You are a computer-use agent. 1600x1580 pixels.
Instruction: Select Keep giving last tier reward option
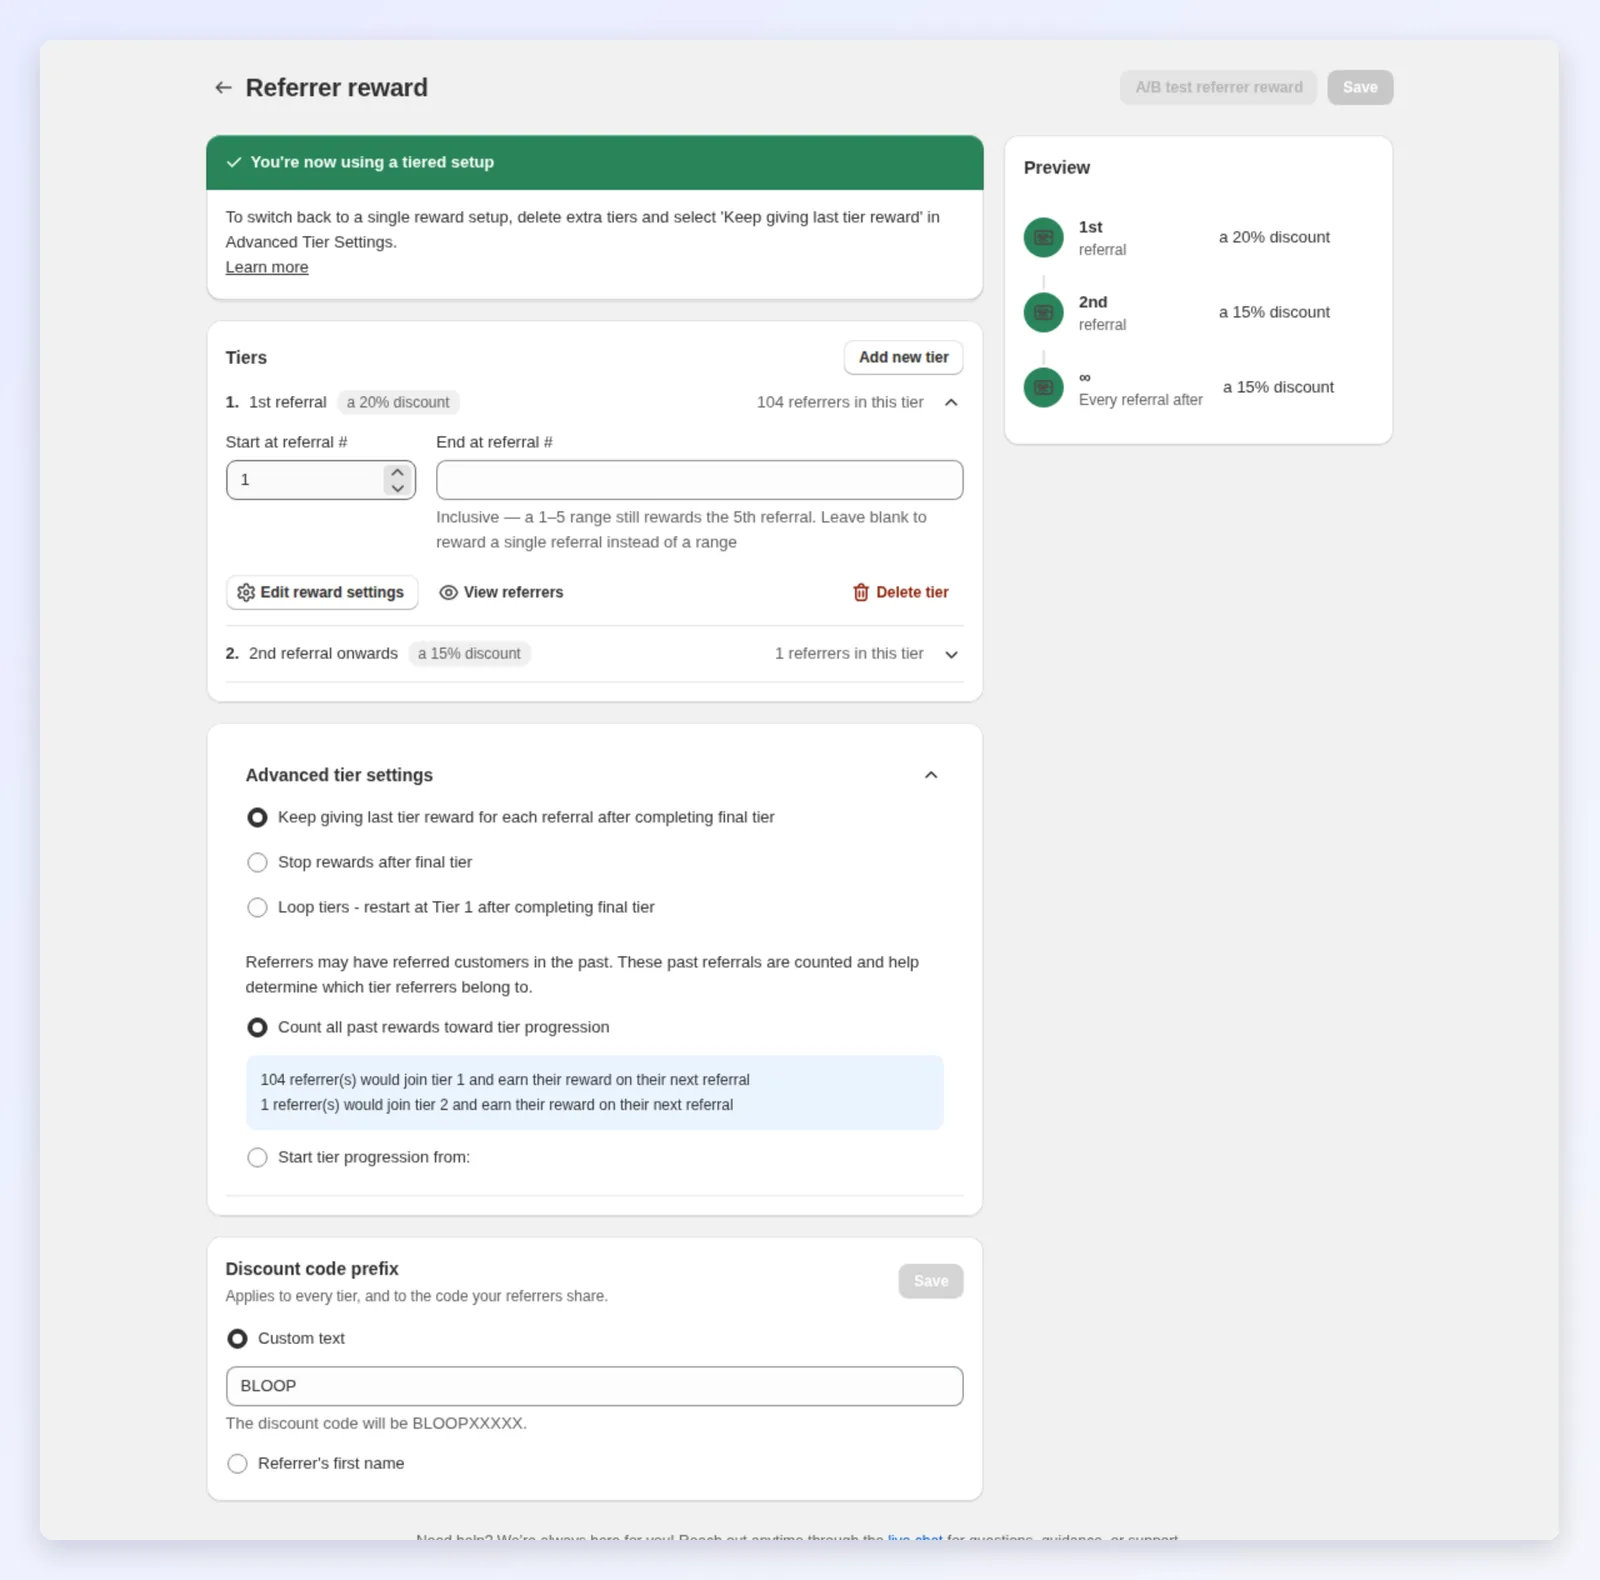pos(257,818)
